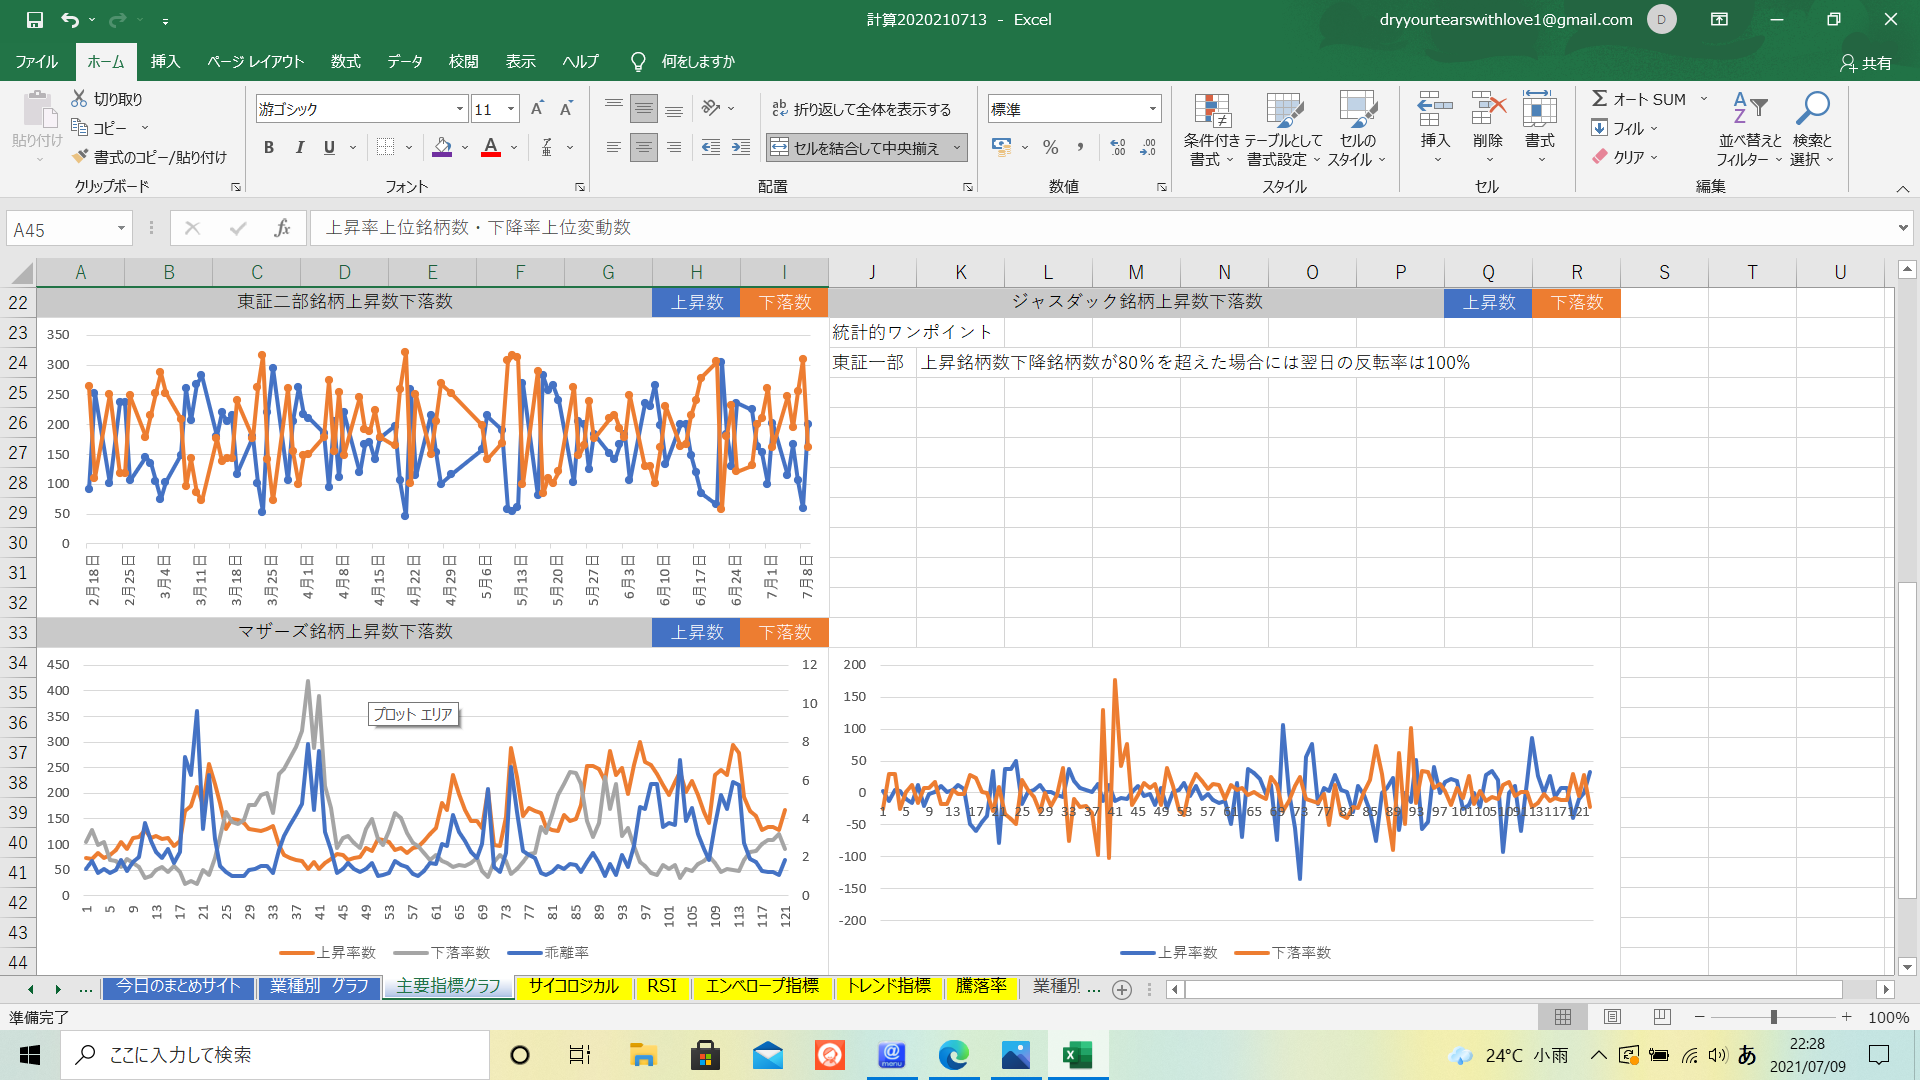Screen dimensions: 1920x1080
Task: Switch to the RSI sheet tab
Action: (661, 986)
